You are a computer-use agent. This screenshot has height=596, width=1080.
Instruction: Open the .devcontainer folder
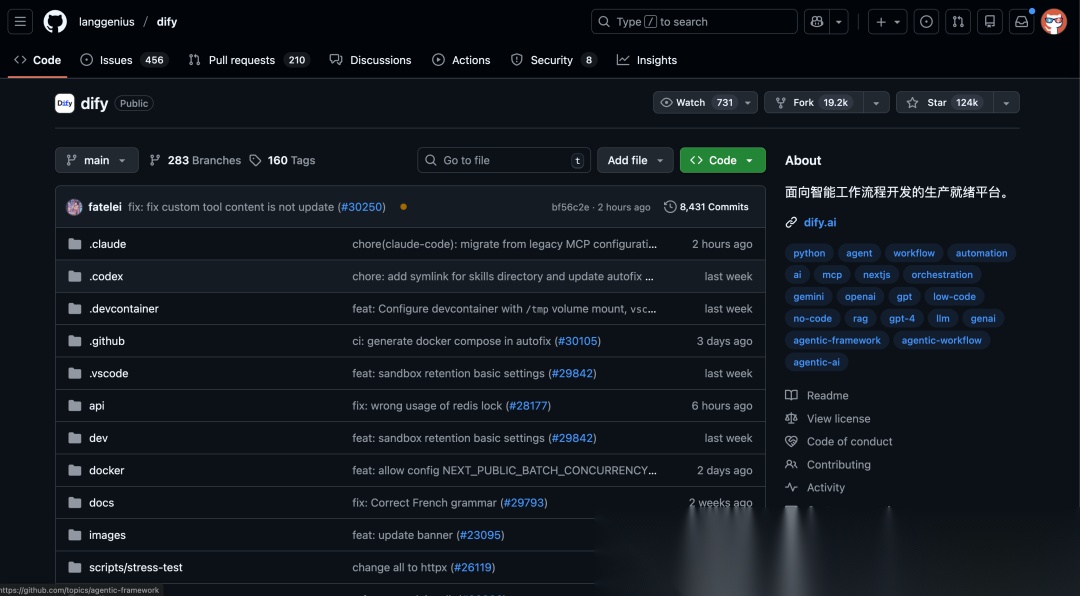(124, 309)
